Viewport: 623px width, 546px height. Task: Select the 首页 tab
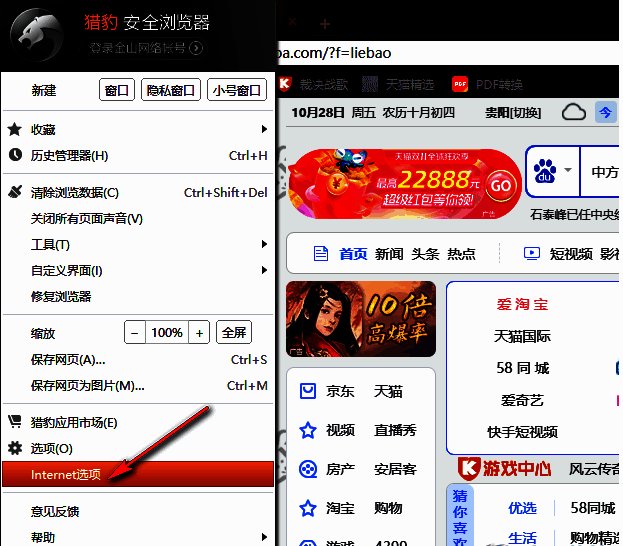[353, 254]
